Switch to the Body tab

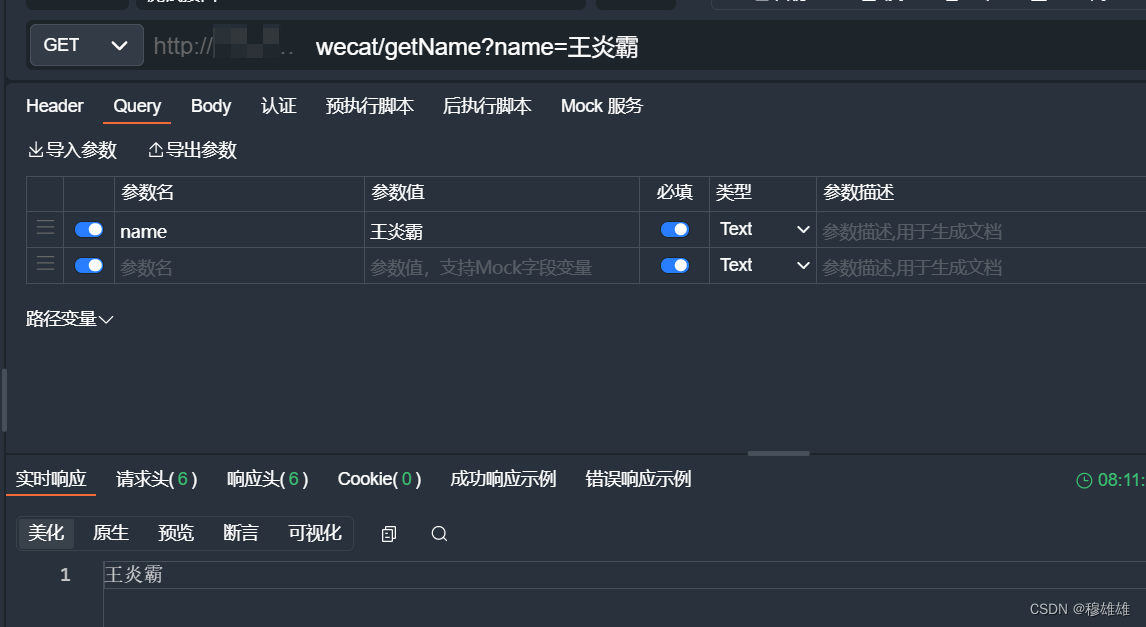(210, 105)
